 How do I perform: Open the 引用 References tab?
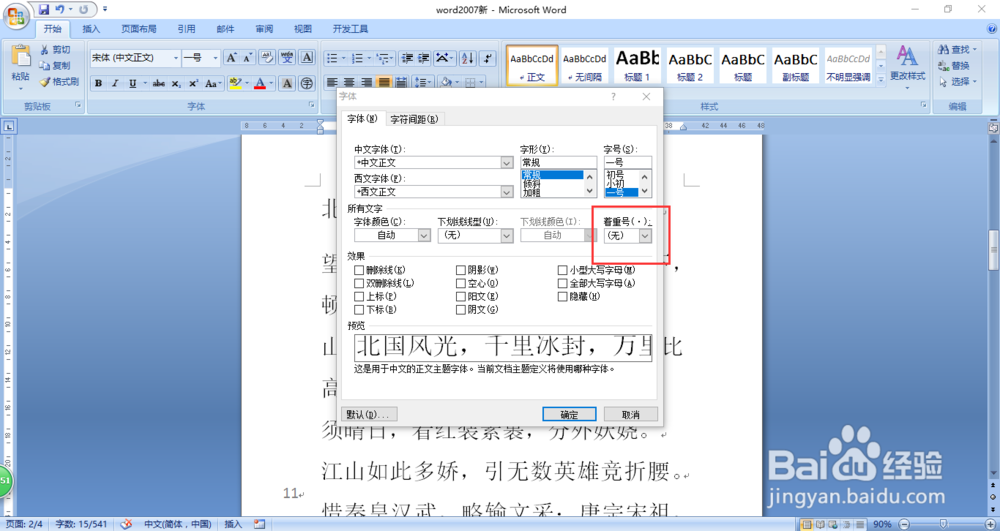tap(186, 29)
